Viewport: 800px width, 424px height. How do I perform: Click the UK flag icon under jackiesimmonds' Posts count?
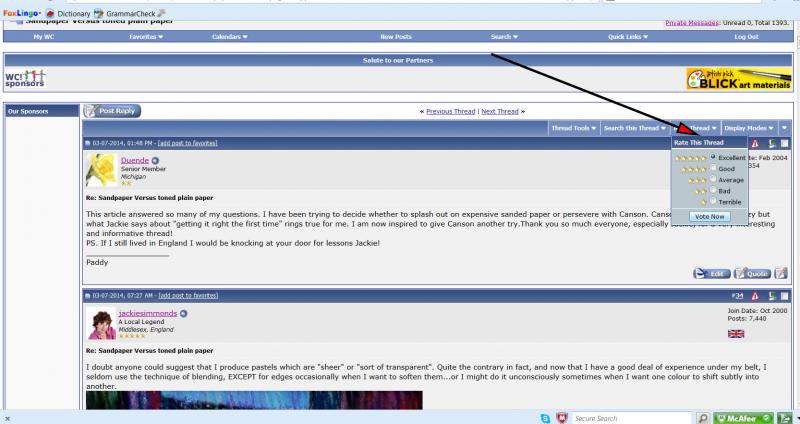[x=736, y=334]
